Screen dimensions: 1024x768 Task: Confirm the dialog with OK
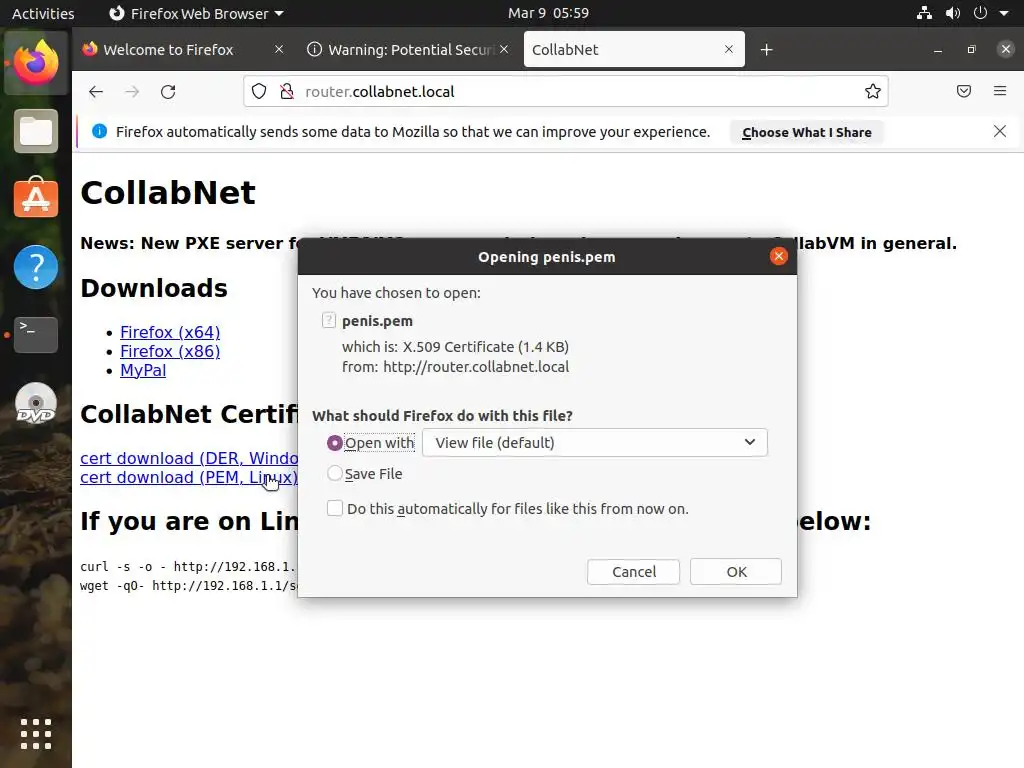(736, 571)
